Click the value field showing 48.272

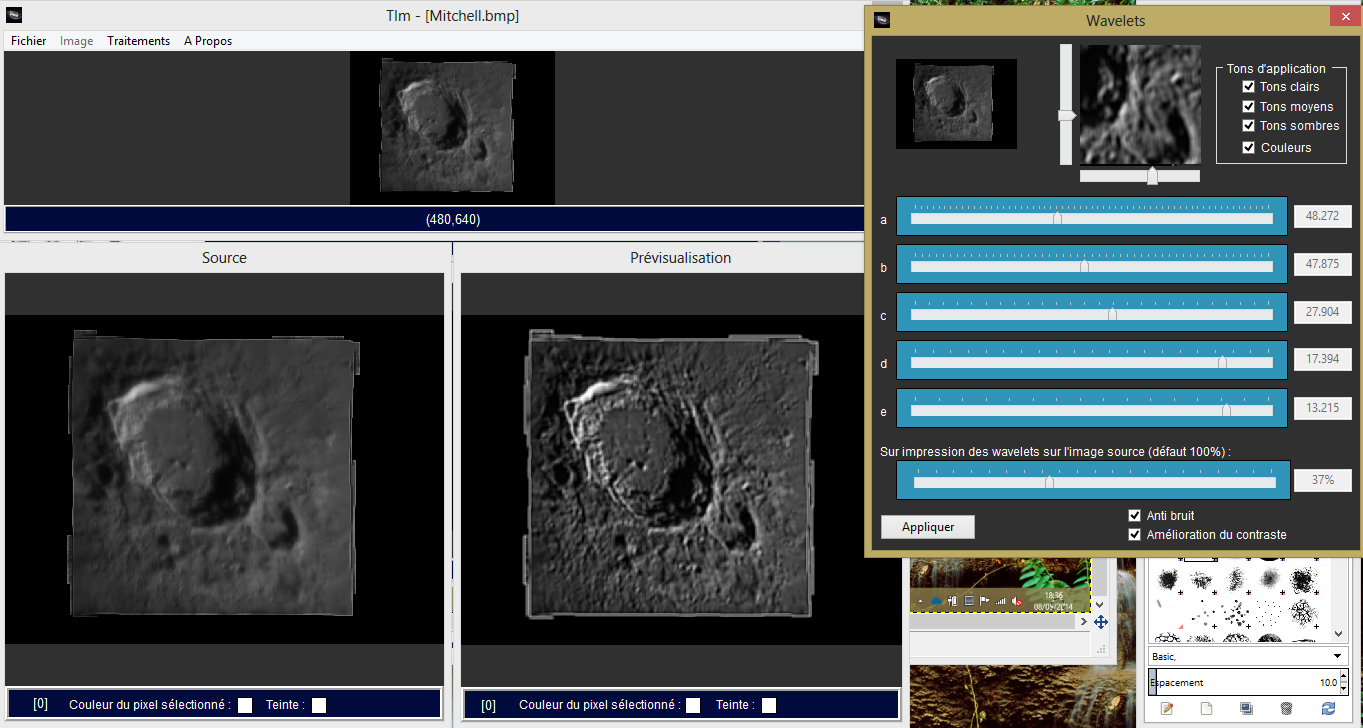(1322, 216)
